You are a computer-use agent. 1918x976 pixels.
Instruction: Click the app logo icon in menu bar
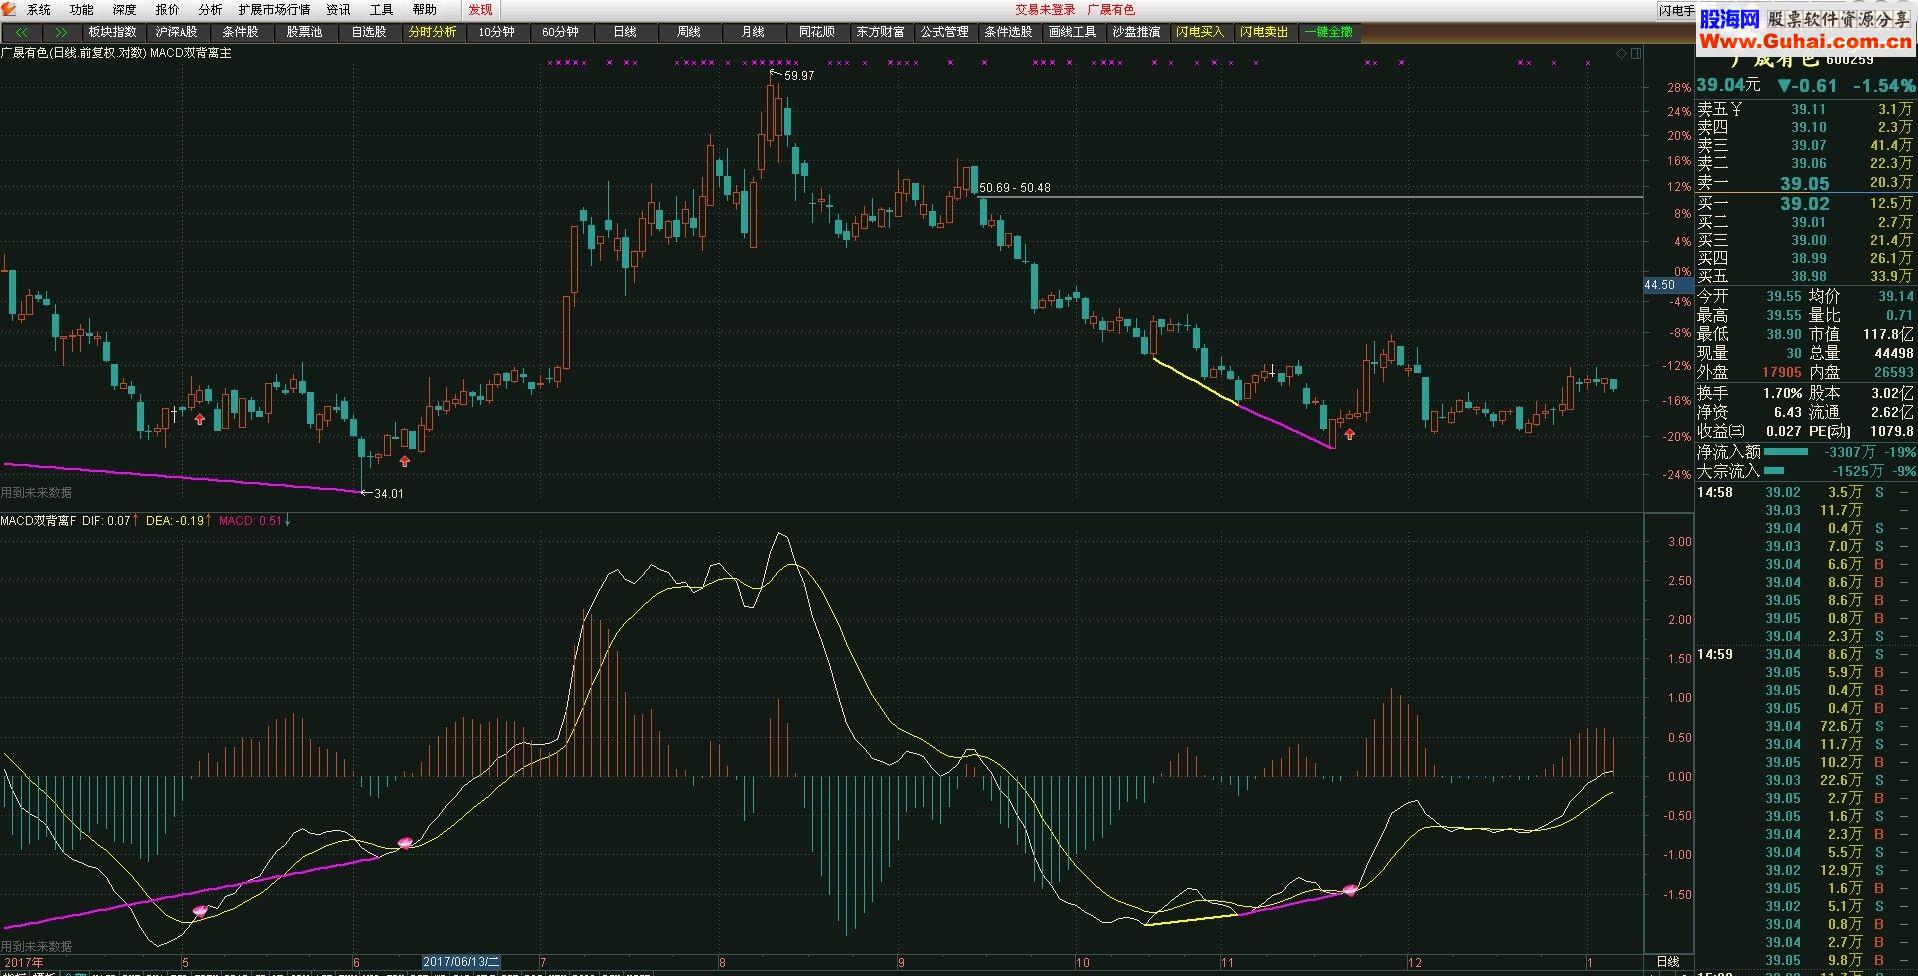coord(11,10)
